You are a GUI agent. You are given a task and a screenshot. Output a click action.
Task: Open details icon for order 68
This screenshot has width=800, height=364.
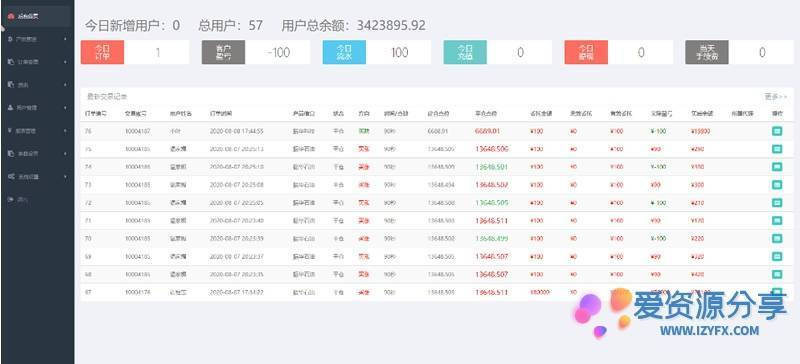click(x=777, y=274)
